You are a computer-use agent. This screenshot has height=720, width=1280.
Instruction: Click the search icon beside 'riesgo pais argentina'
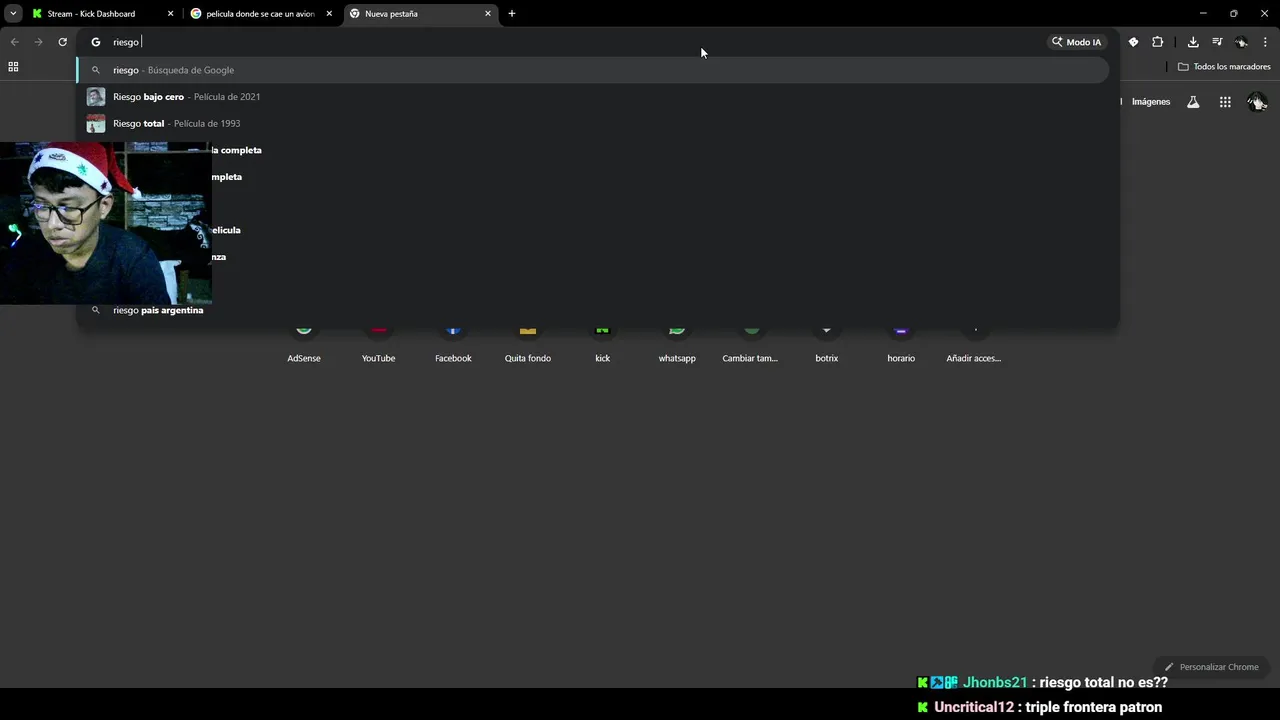pos(96,310)
